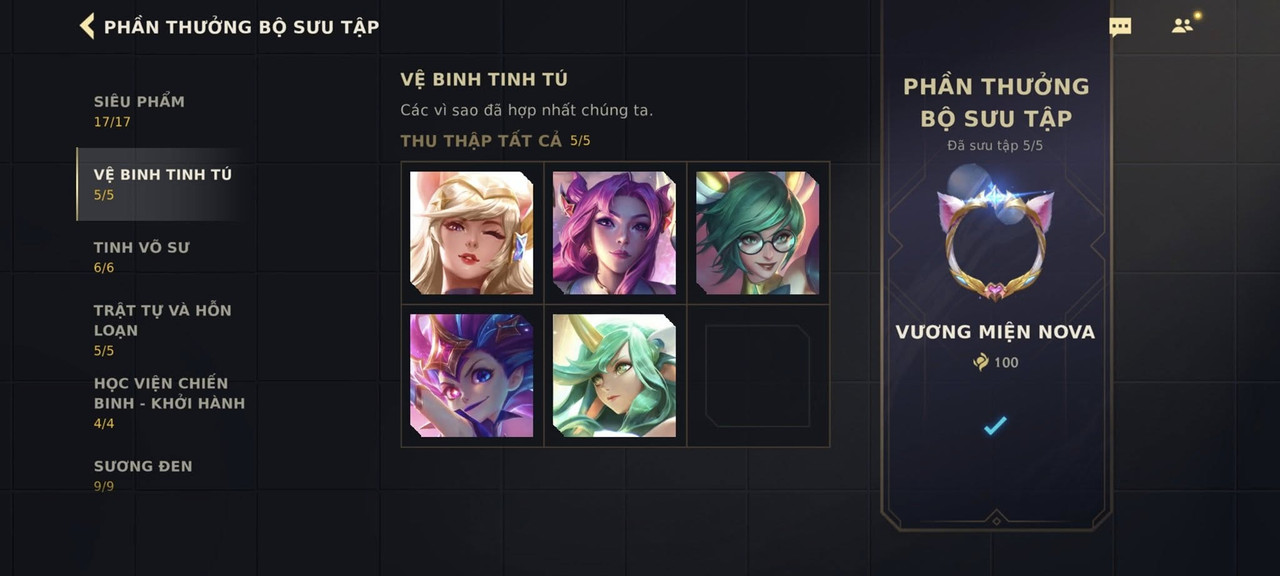The width and height of the screenshot is (1280, 576).
Task: Select the green-haired champion with glasses portrait
Action: click(x=758, y=233)
